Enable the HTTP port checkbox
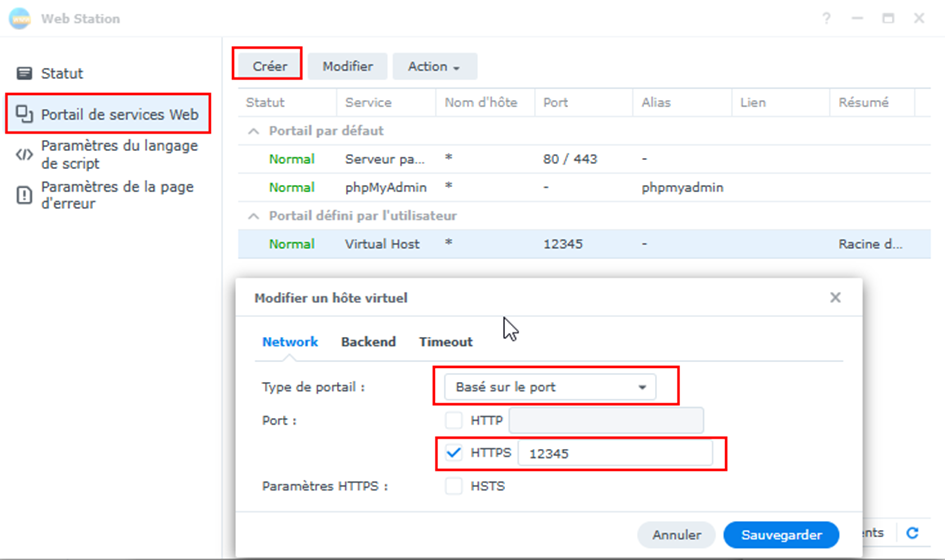 pos(454,420)
